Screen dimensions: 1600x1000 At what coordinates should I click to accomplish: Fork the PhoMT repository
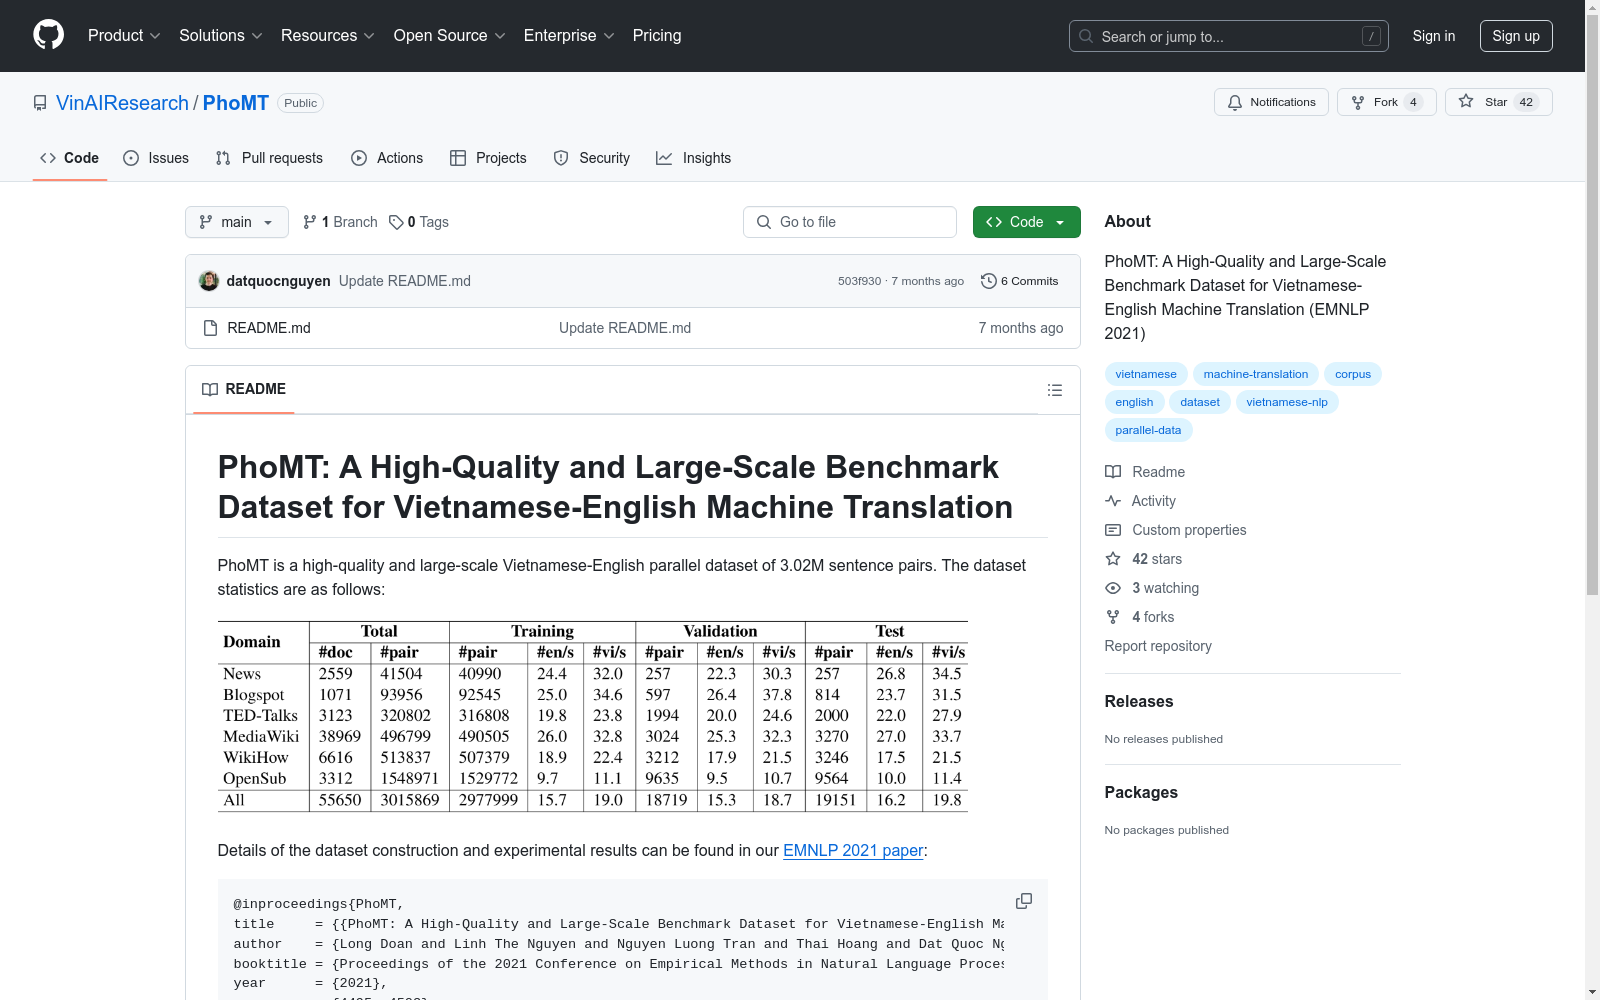[x=1386, y=102]
